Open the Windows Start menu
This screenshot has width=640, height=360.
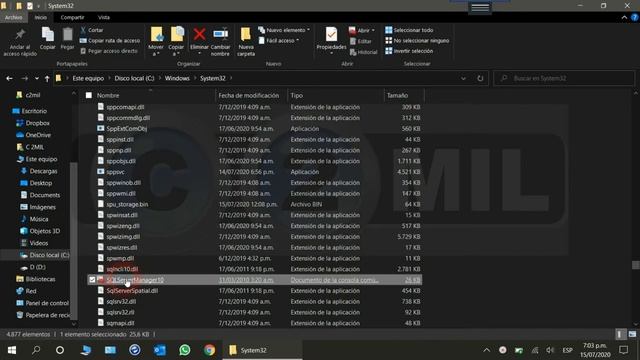coord(11,350)
